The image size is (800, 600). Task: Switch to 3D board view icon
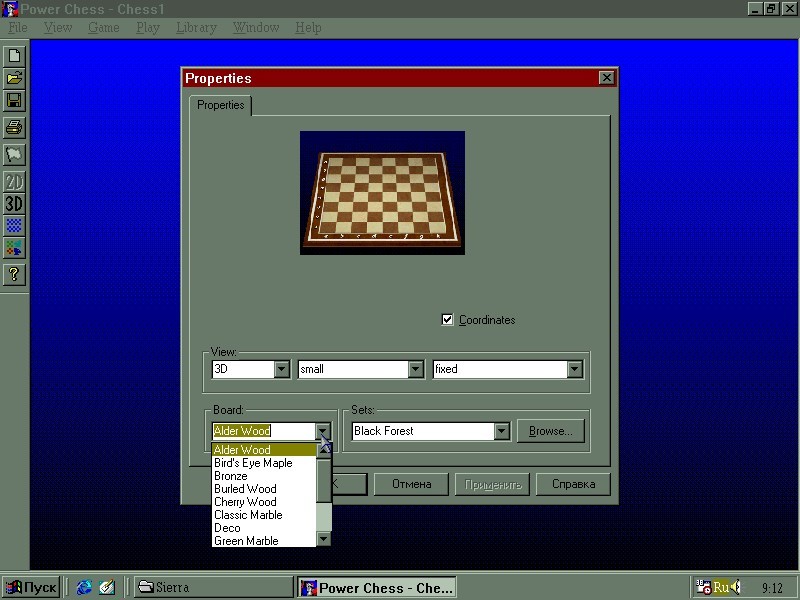14,204
